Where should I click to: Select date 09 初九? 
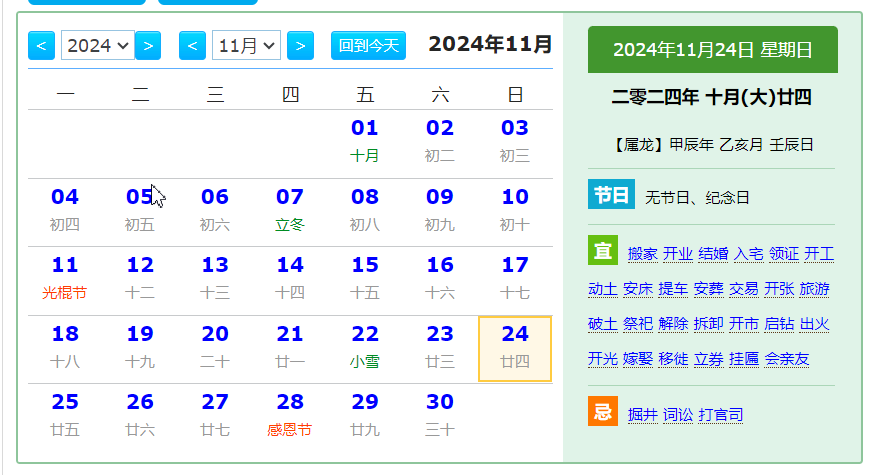click(440, 210)
